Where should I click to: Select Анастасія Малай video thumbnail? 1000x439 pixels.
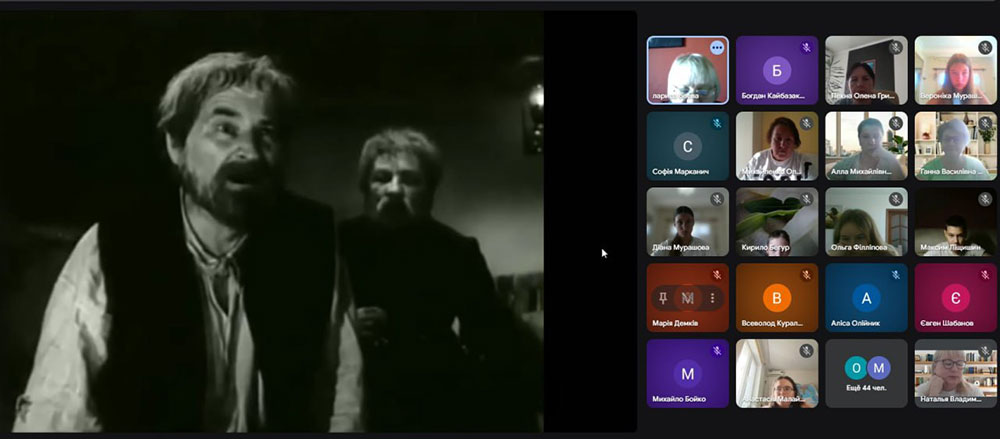[x=777, y=373]
